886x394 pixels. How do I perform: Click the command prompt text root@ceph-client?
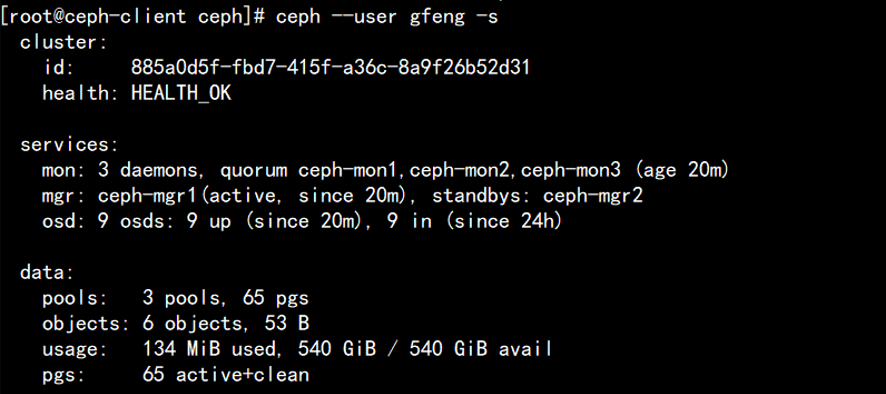pyautogui.click(x=98, y=16)
